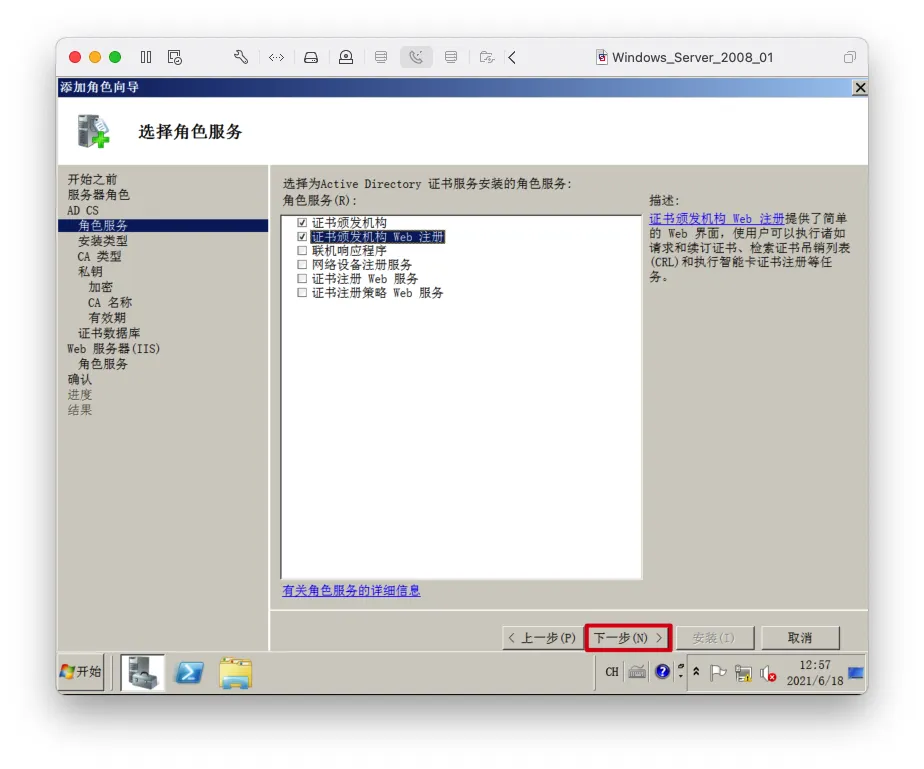
Task: Select AD CS in the sidebar
Action: click(x=83, y=210)
